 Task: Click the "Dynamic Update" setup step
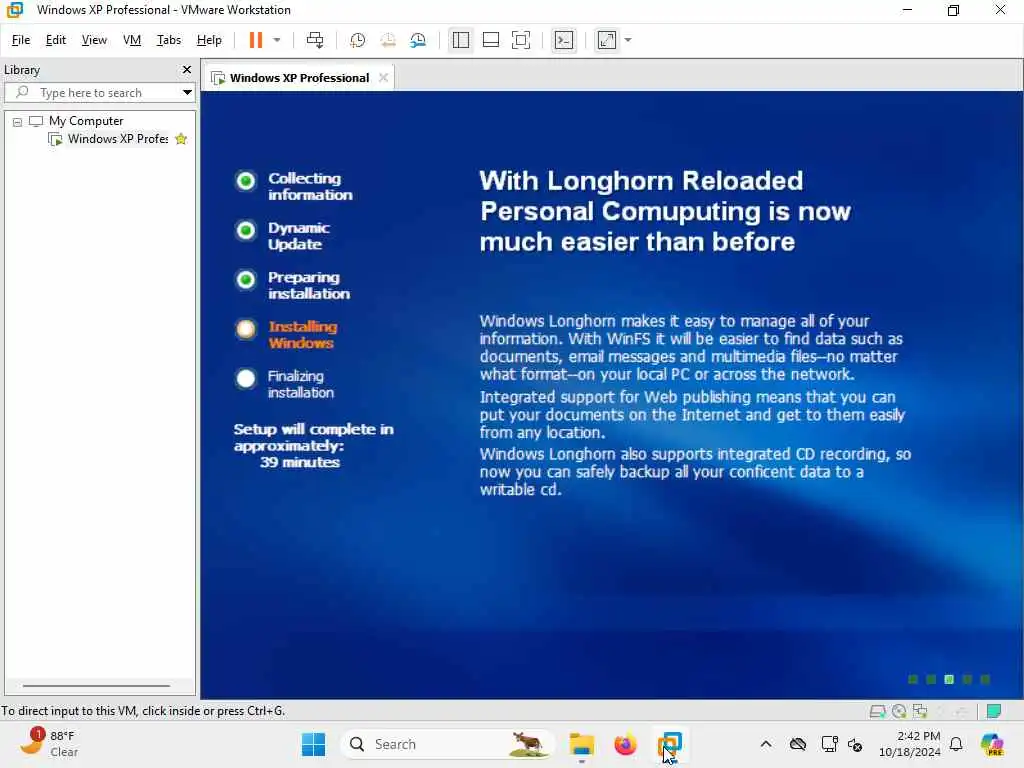(298, 236)
